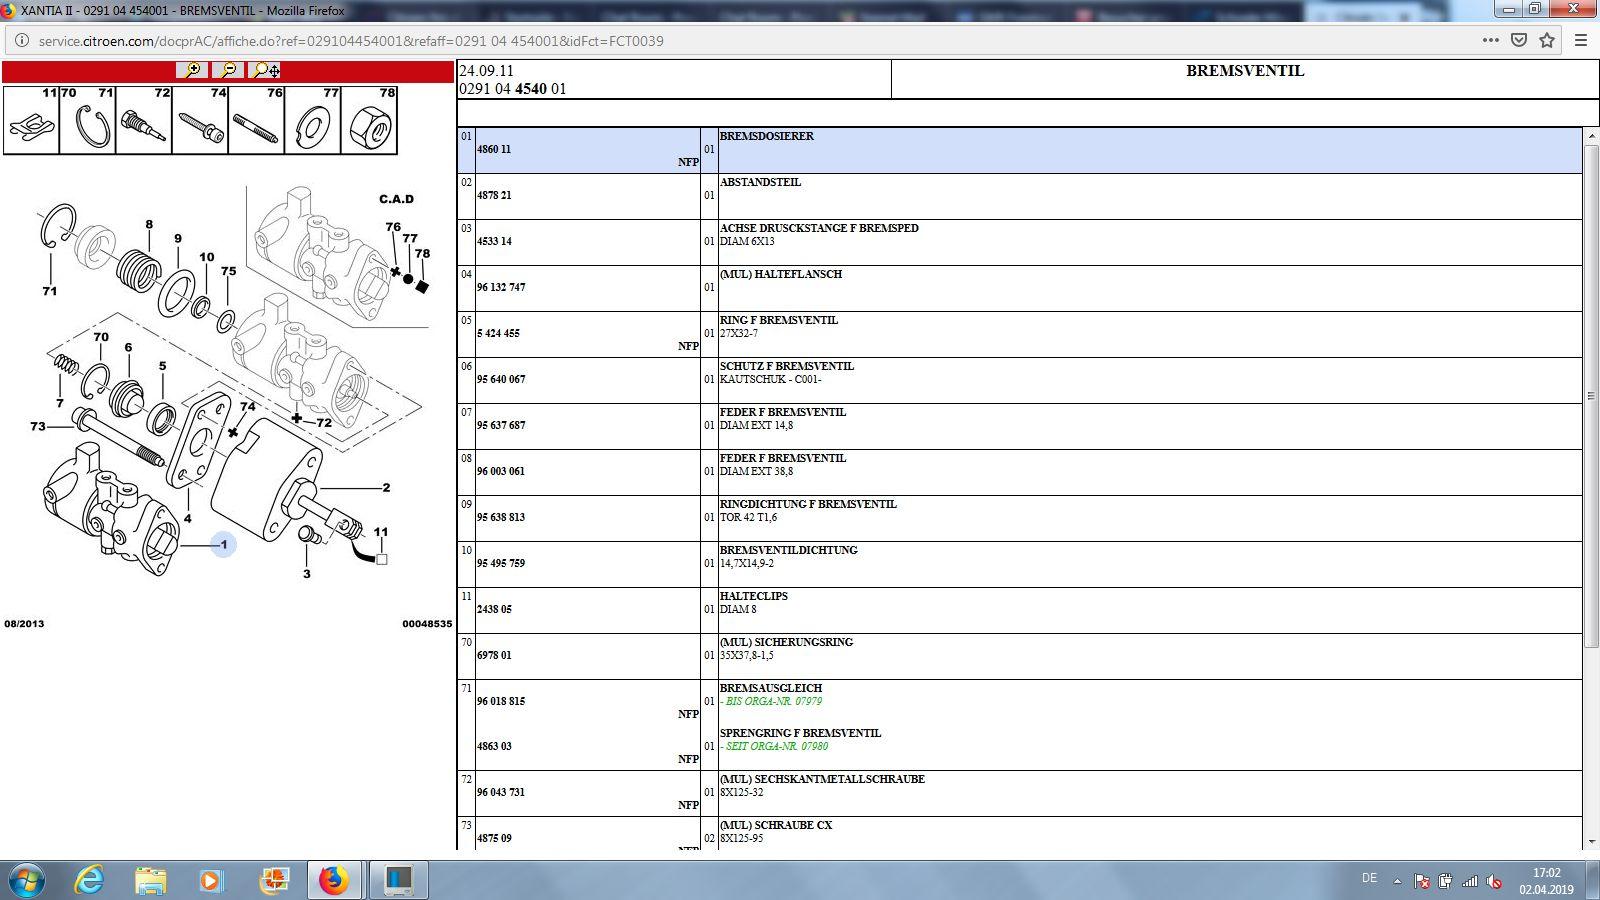The image size is (1600, 900).
Task: Select bolt thumbnail labeled 74
Action: coord(200,120)
